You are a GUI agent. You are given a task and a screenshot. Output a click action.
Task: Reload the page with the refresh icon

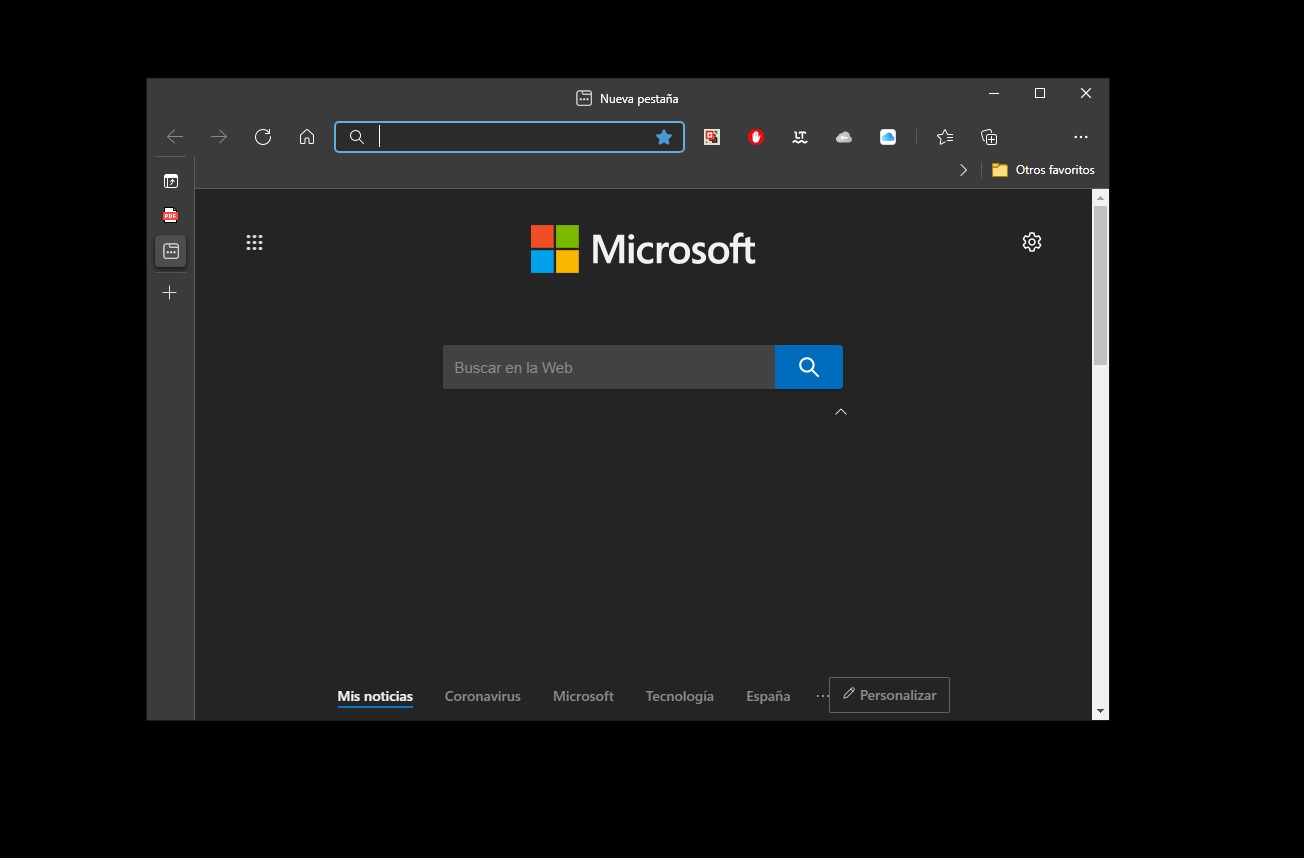pyautogui.click(x=263, y=137)
